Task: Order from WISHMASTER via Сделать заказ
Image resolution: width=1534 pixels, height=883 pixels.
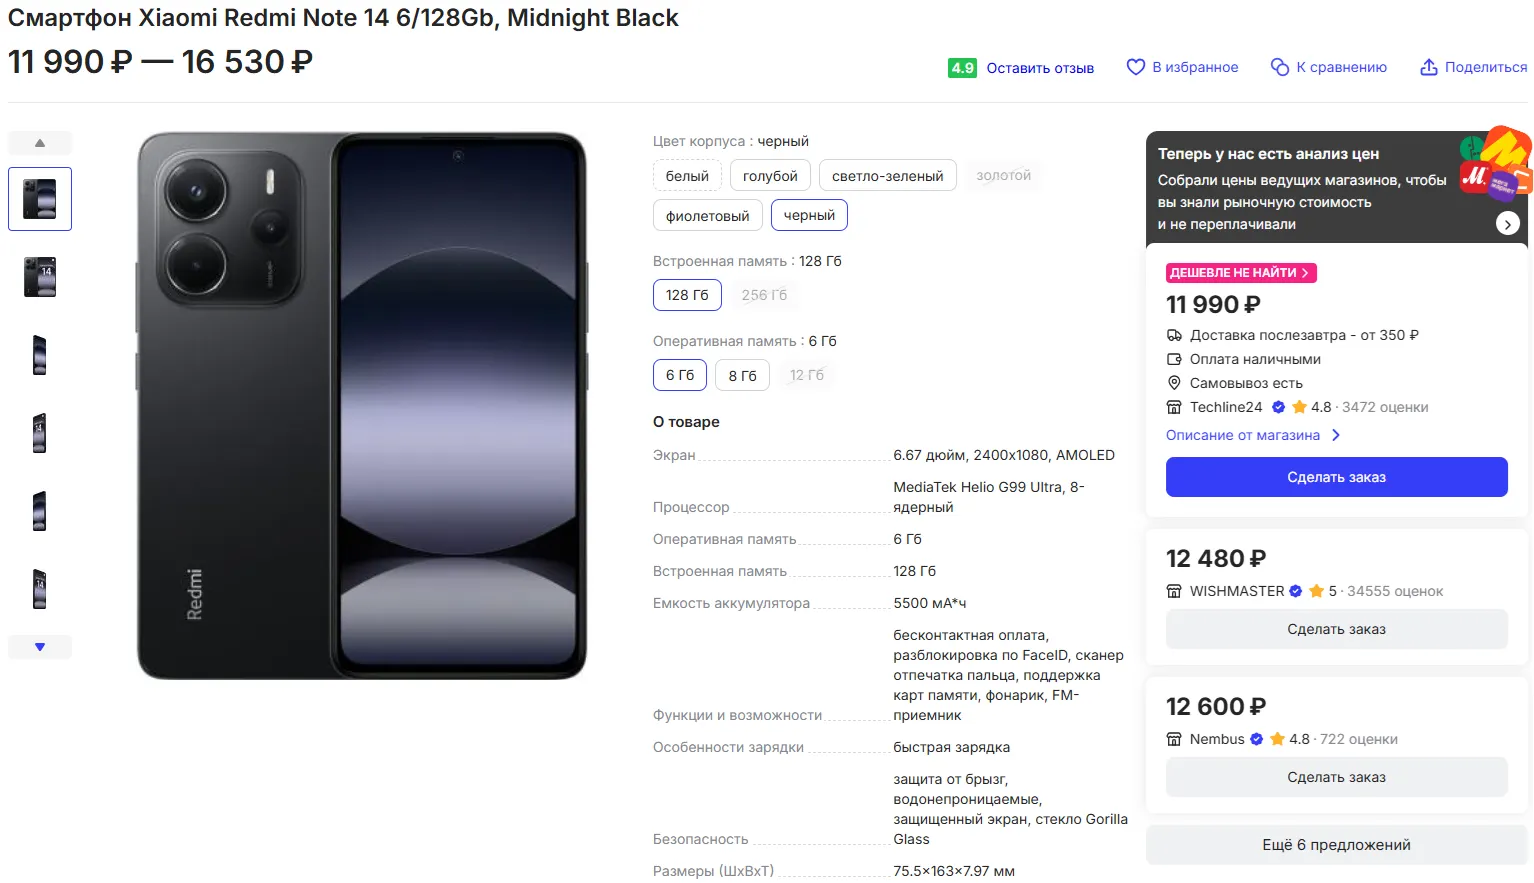Action: point(1336,629)
